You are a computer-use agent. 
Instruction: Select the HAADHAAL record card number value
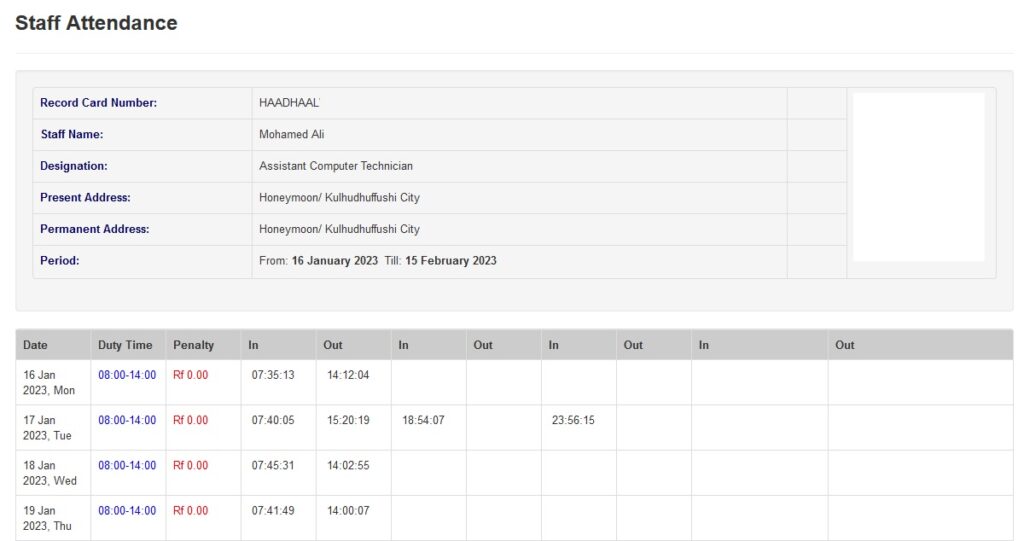289,103
